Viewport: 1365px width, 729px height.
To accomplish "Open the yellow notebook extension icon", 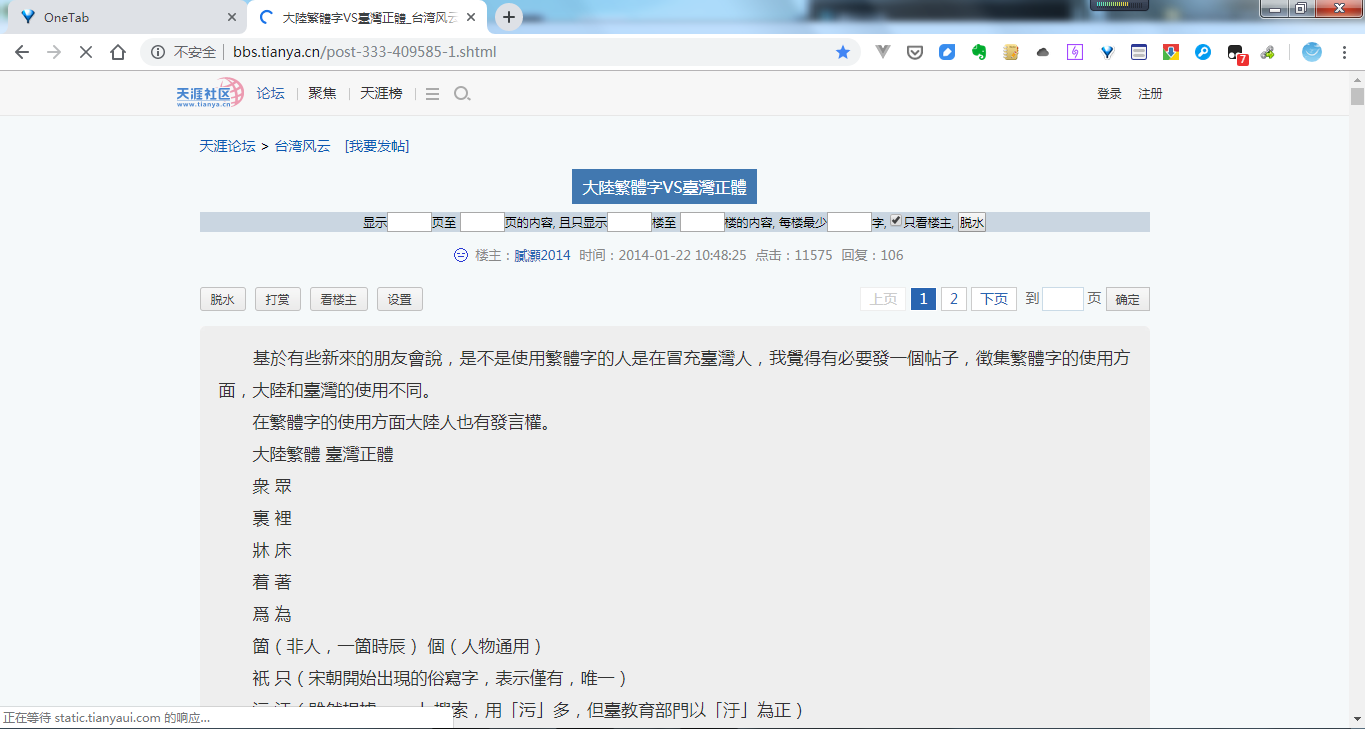I will tap(1011, 52).
